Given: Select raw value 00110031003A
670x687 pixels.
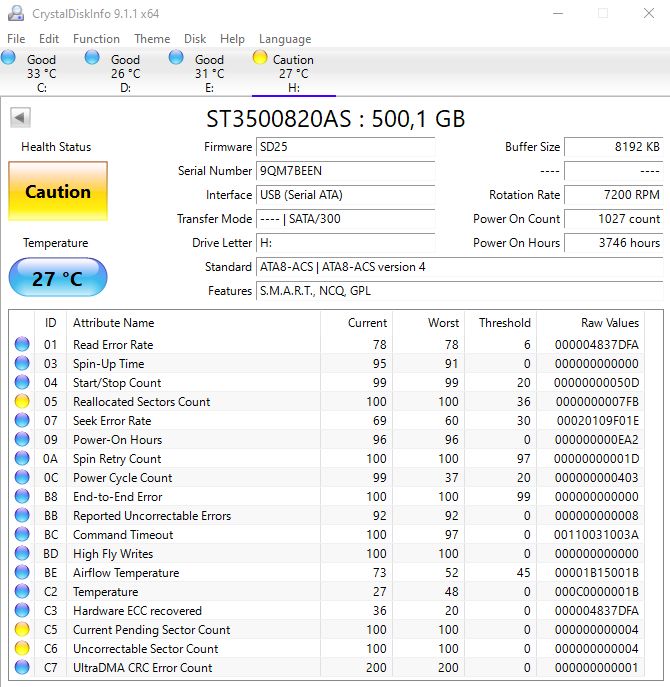Looking at the screenshot, I should tap(596, 535).
